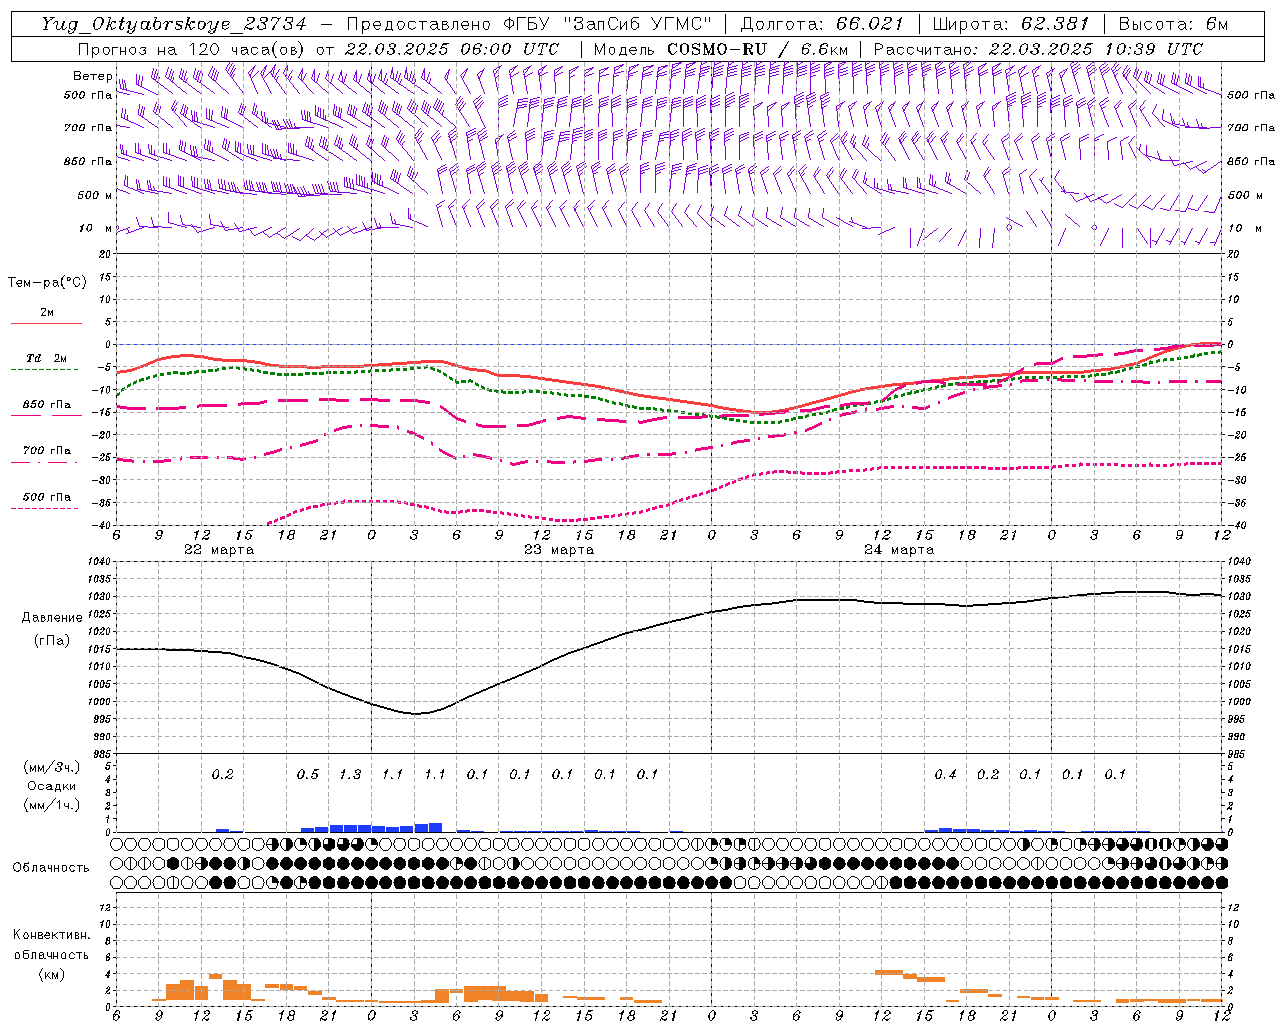1280x1024 pixels.
Task: Click the 1.3 precipitation value
Action: point(350,774)
